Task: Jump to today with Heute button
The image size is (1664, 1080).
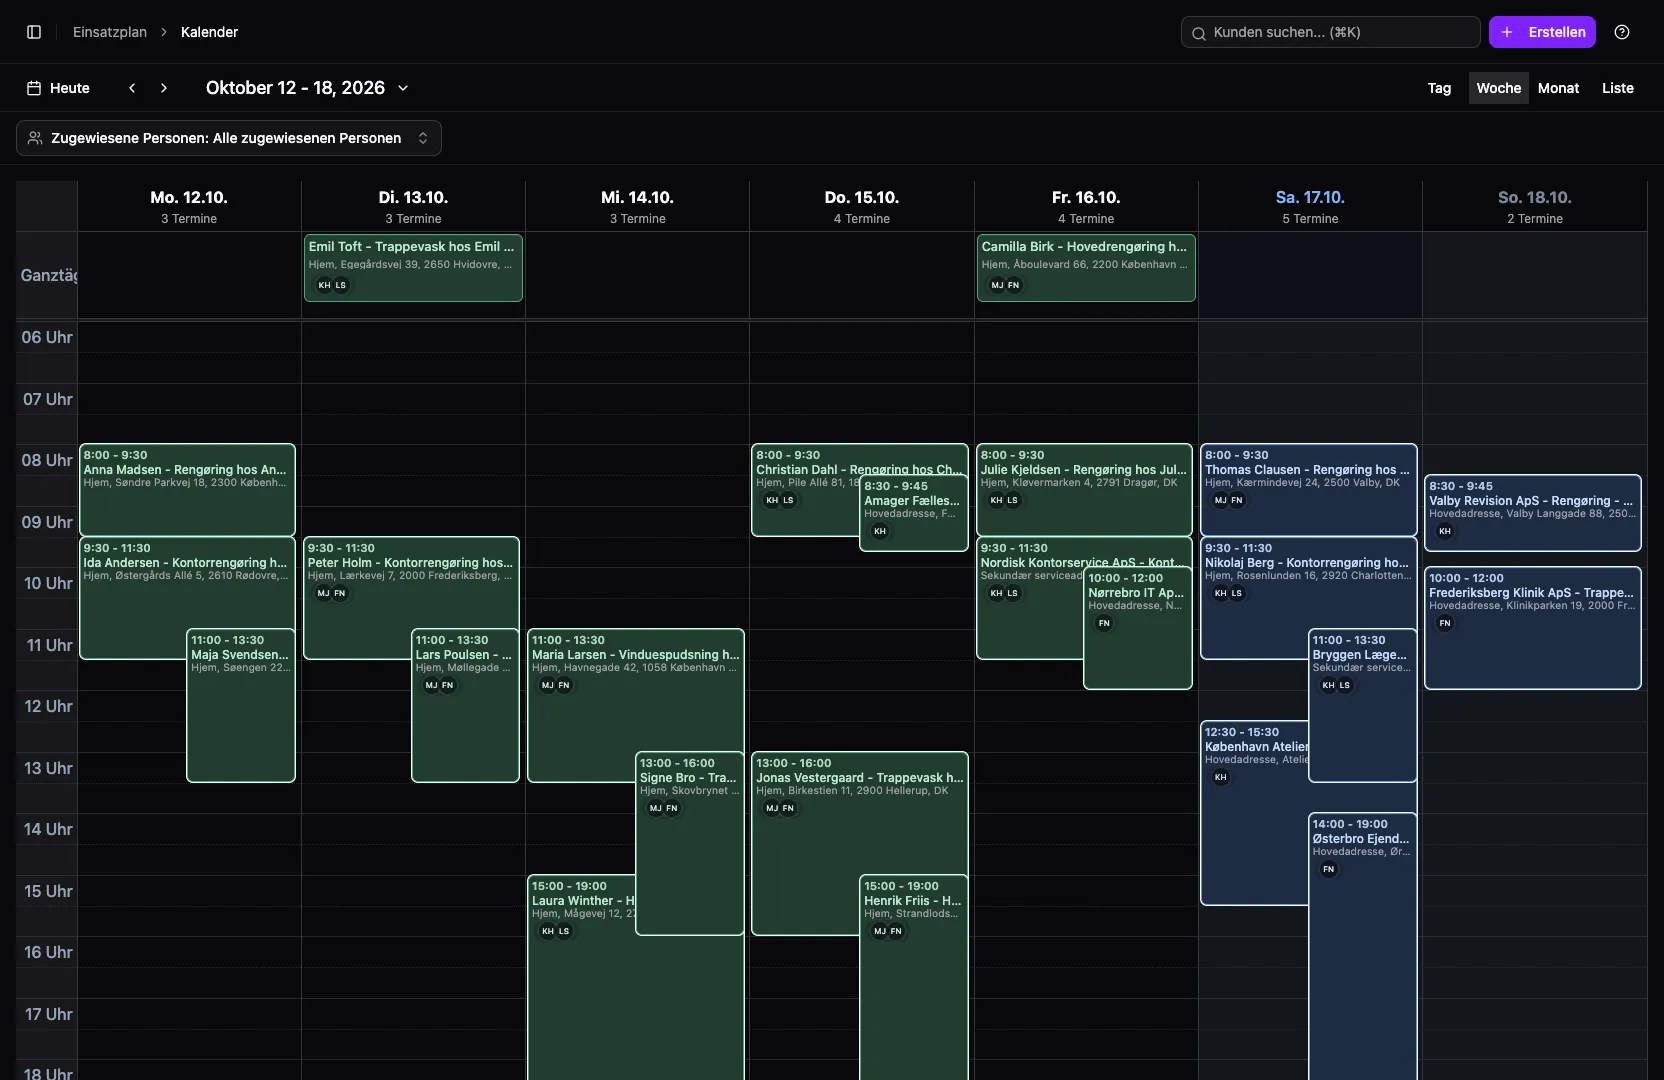Action: point(59,88)
